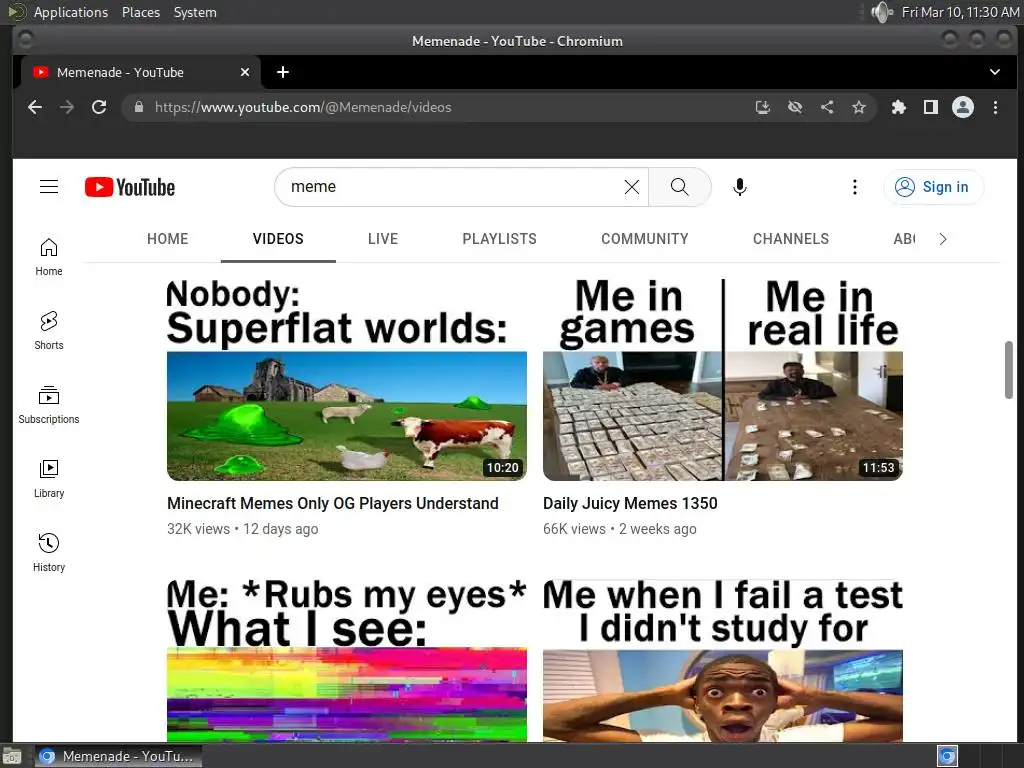Open the COMMUNITY channel tab

point(645,239)
